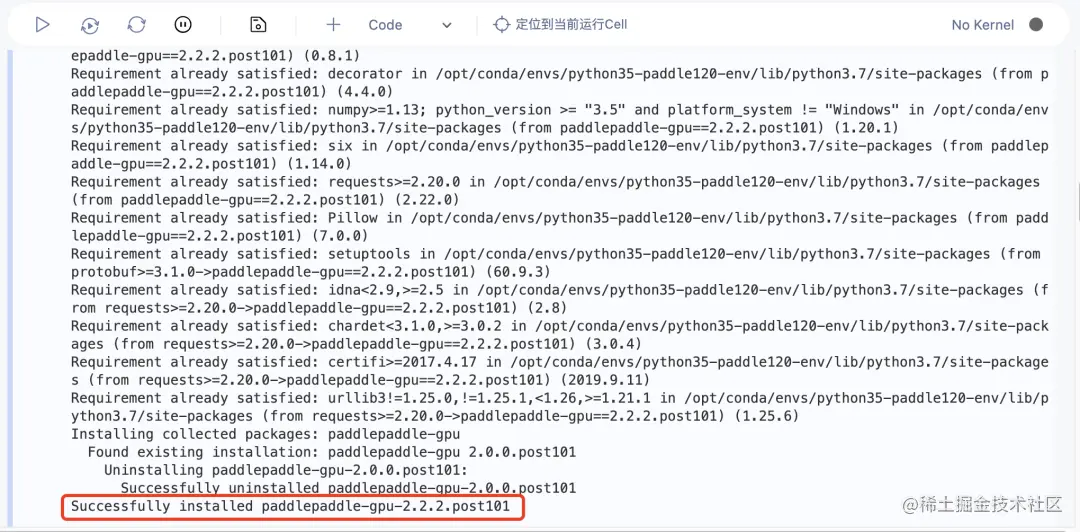Click the No Kernel label
This screenshot has width=1080, height=532.
[982, 25]
